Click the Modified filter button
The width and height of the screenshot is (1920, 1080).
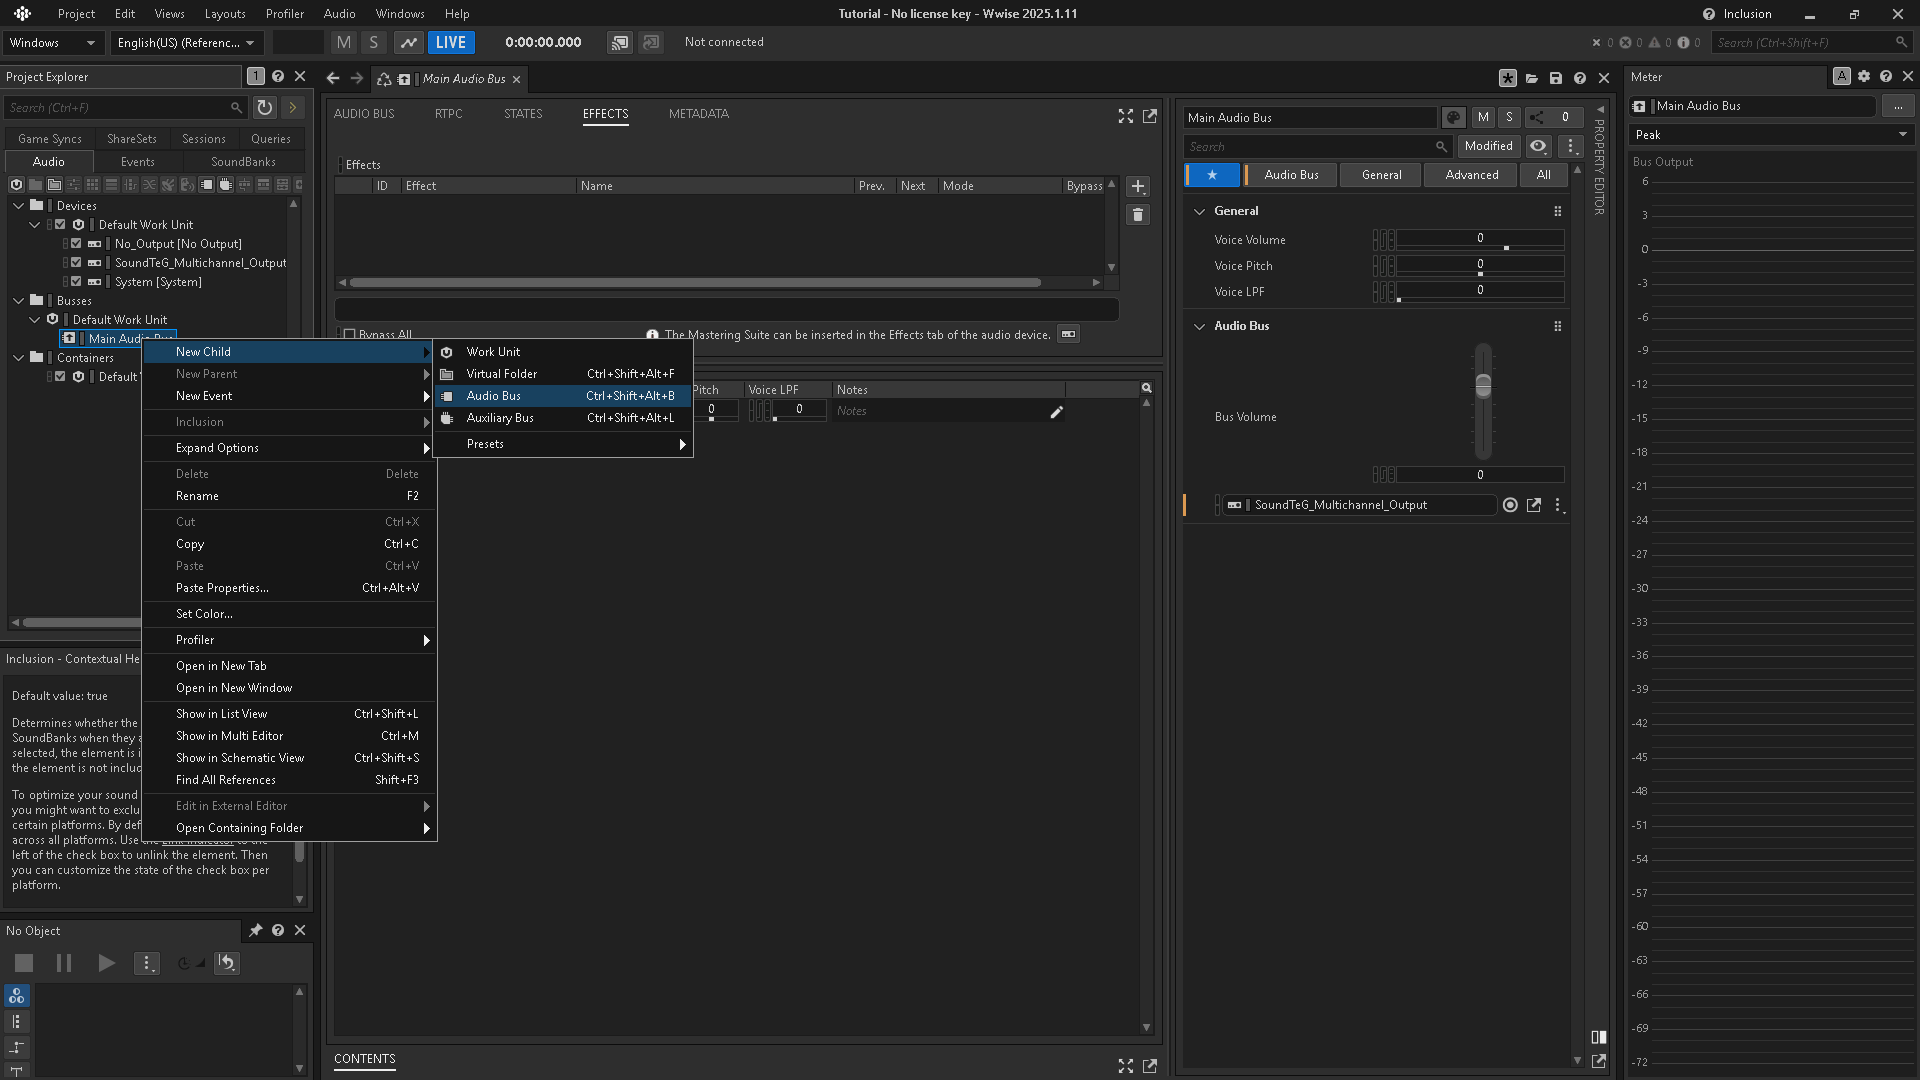(1488, 146)
